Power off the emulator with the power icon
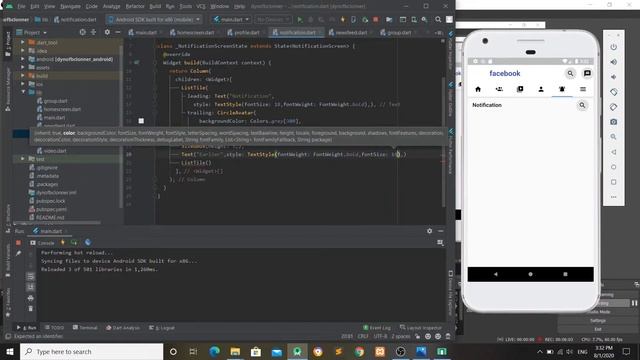The width and height of the screenshot is (640, 360). coord(613,47)
